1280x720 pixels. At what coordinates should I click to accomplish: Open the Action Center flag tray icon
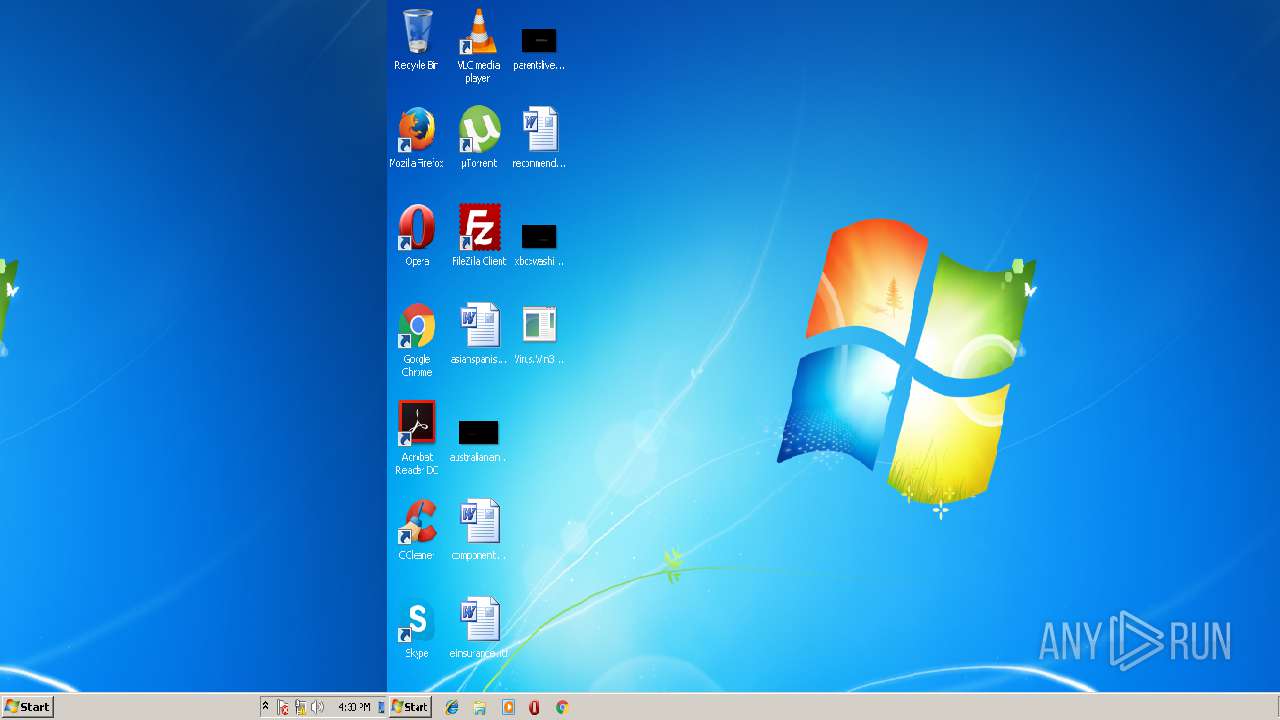pos(283,707)
